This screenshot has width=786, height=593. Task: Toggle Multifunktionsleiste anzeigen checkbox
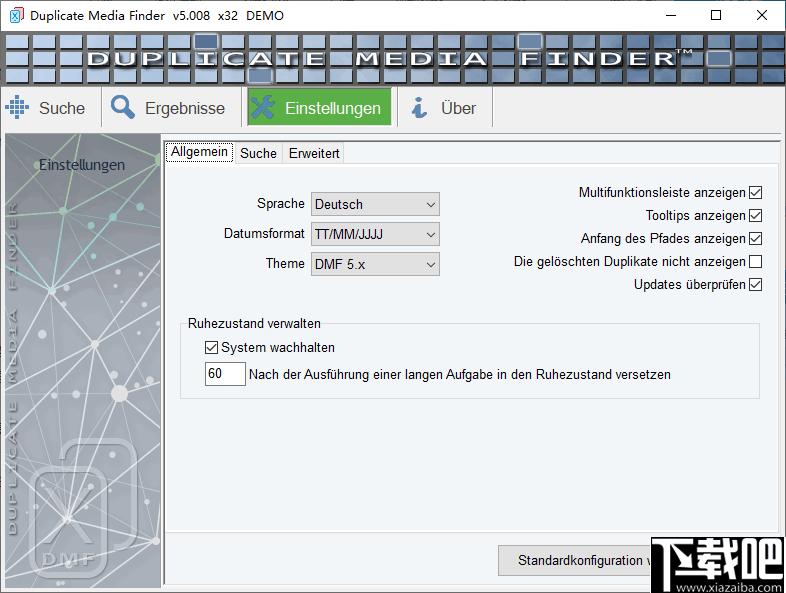(x=755, y=192)
